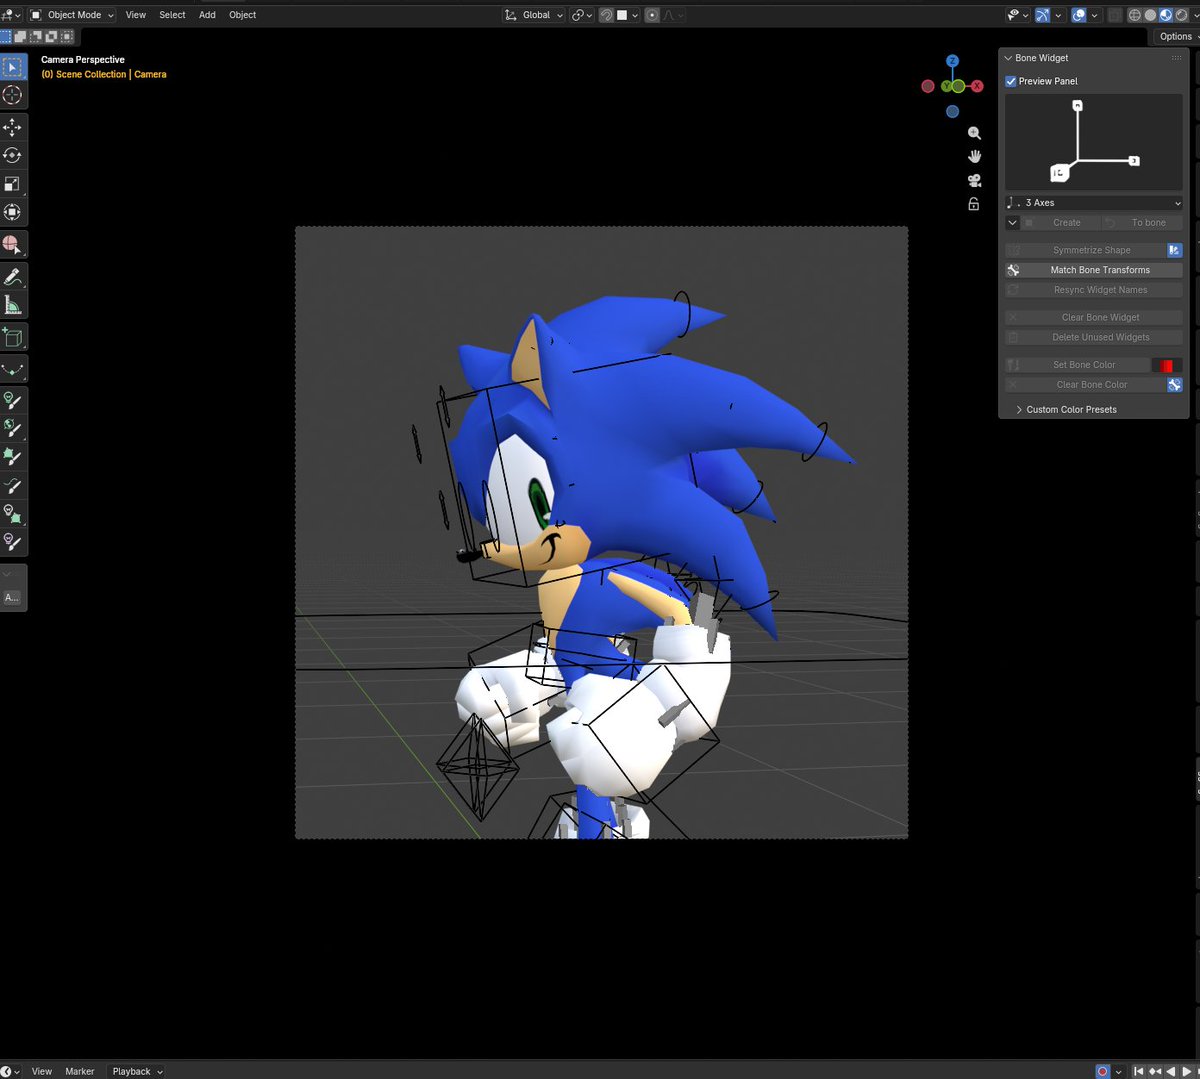The width and height of the screenshot is (1200, 1079).
Task: Click Symmetrize Shape button
Action: 1085,250
